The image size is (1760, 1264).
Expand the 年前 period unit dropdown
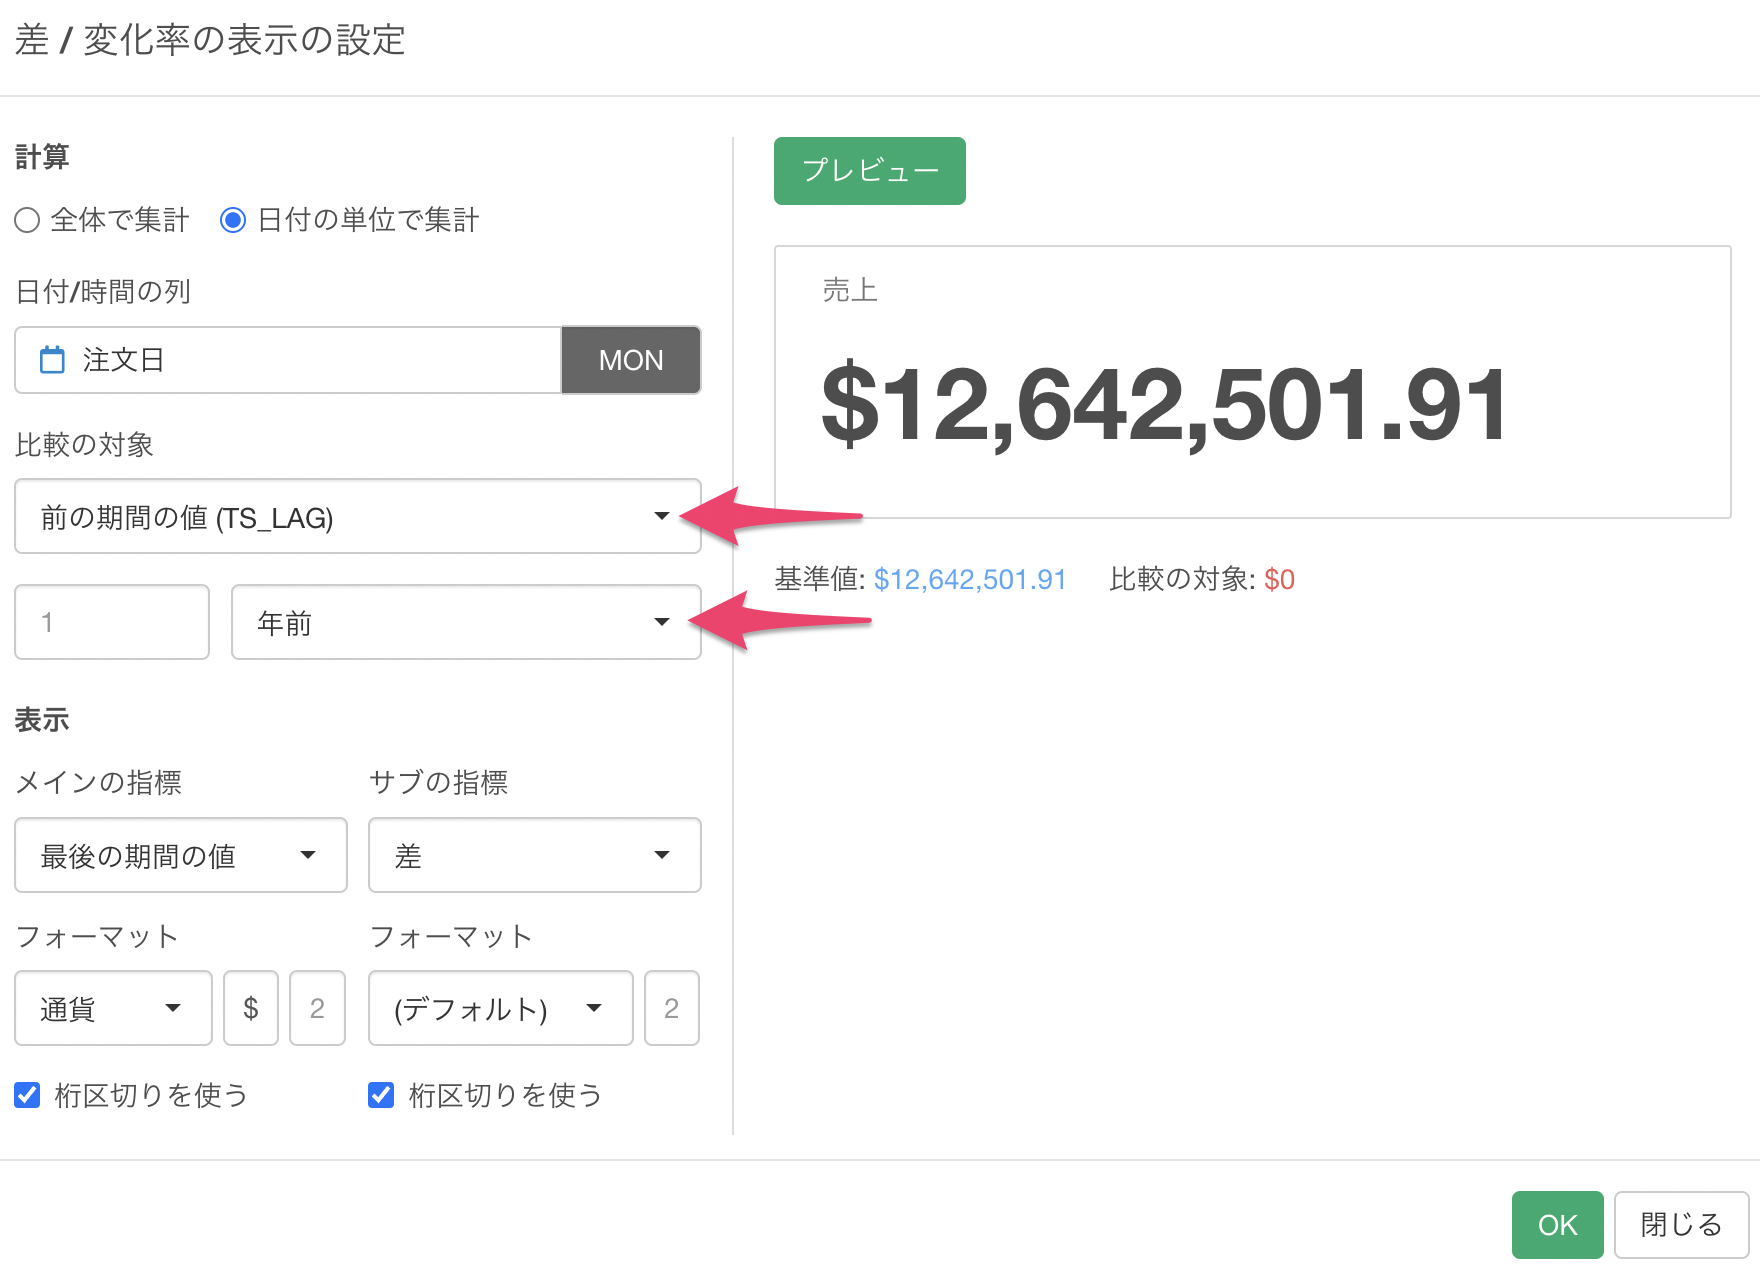tap(465, 622)
